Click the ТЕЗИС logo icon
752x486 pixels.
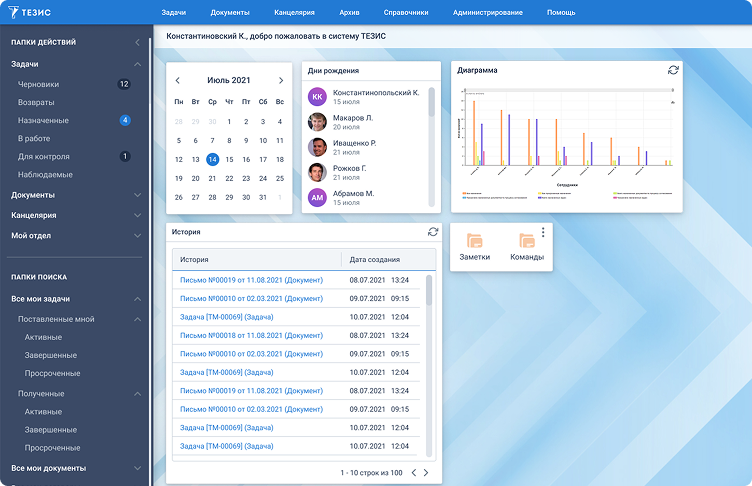pyautogui.click(x=13, y=12)
